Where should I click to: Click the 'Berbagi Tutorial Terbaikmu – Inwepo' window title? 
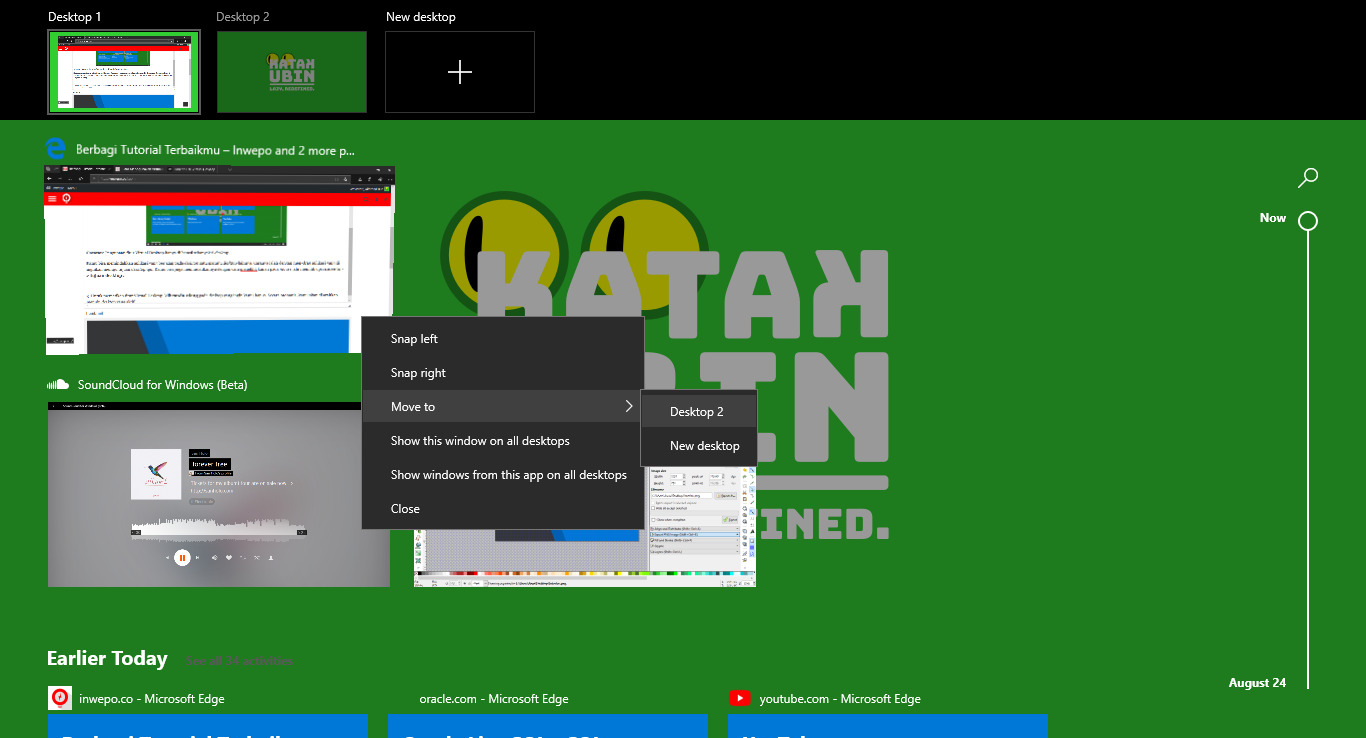pyautogui.click(x=215, y=151)
